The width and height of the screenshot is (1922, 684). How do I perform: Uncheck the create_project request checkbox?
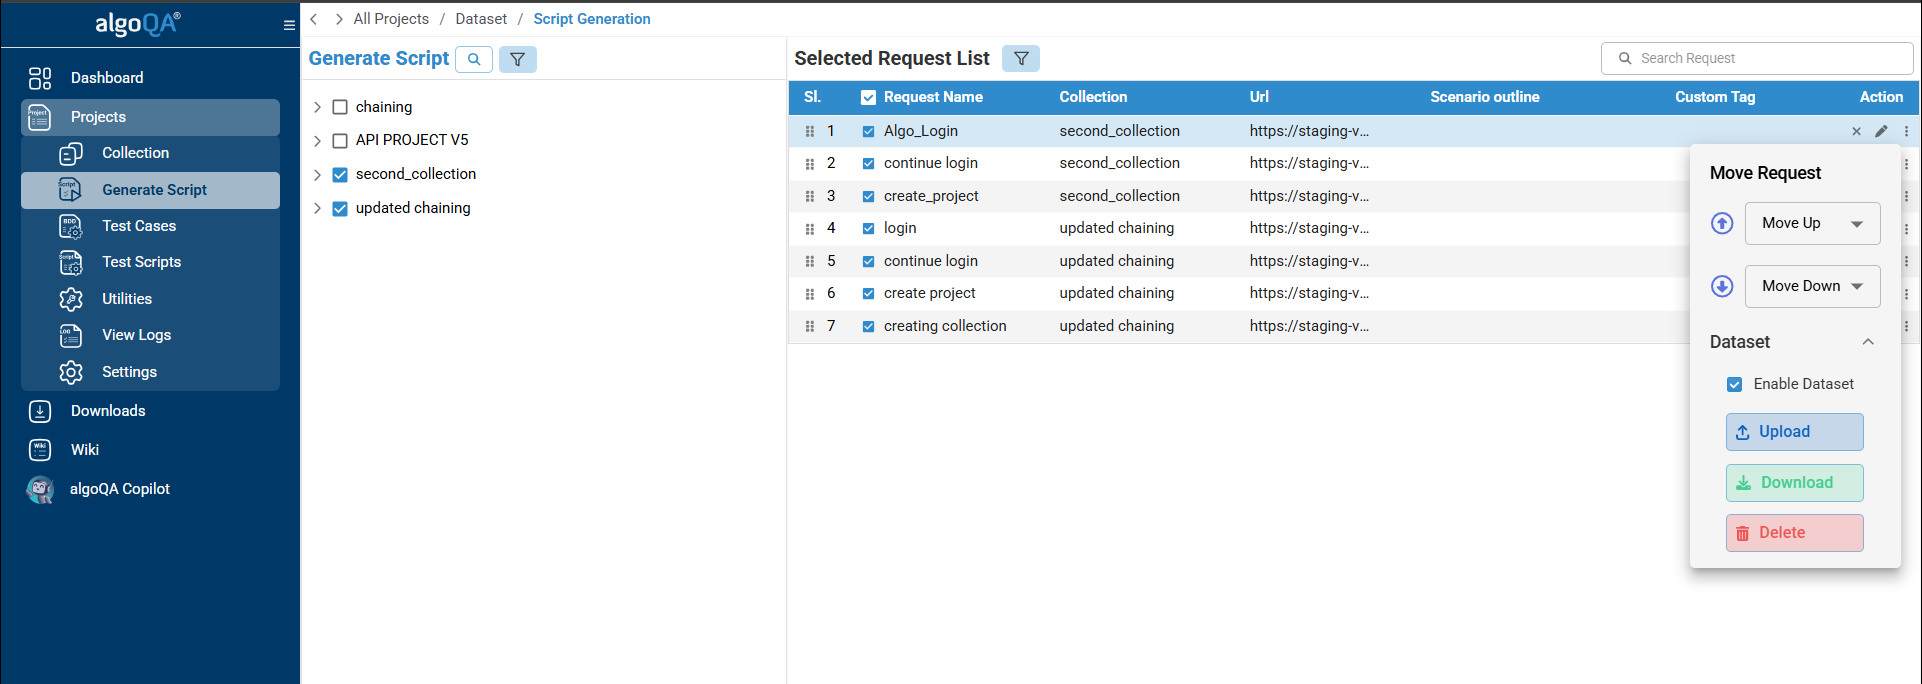(868, 196)
